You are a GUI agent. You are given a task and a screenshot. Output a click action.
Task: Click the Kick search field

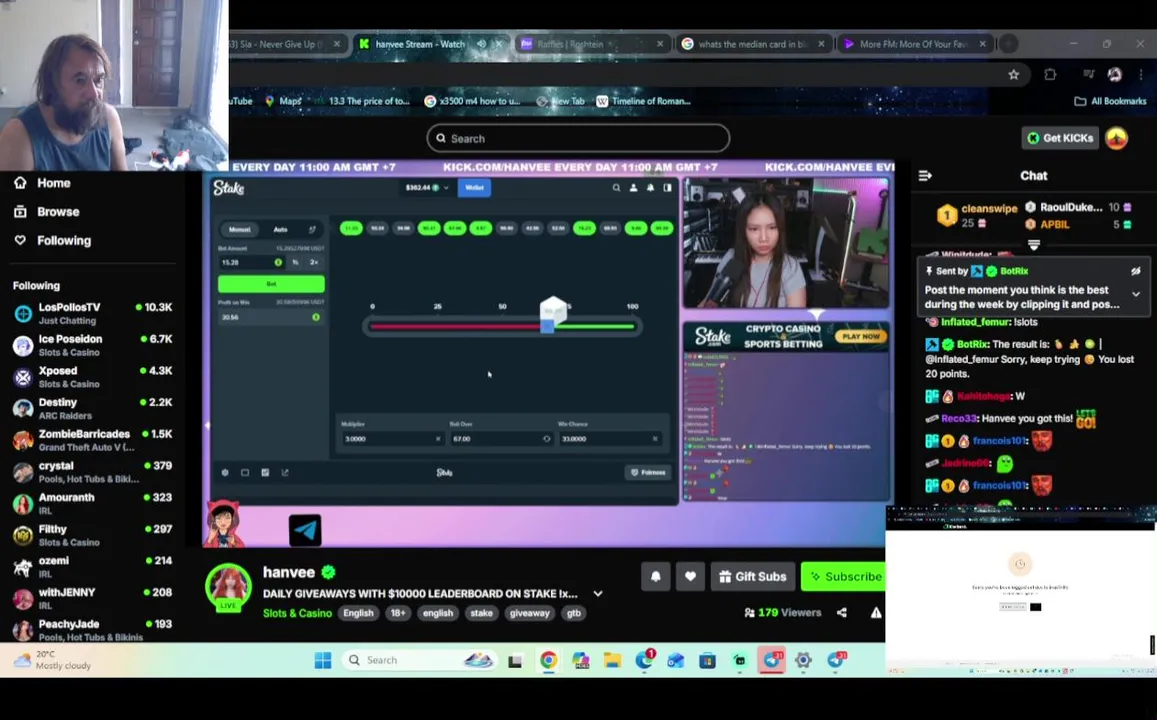[578, 139]
